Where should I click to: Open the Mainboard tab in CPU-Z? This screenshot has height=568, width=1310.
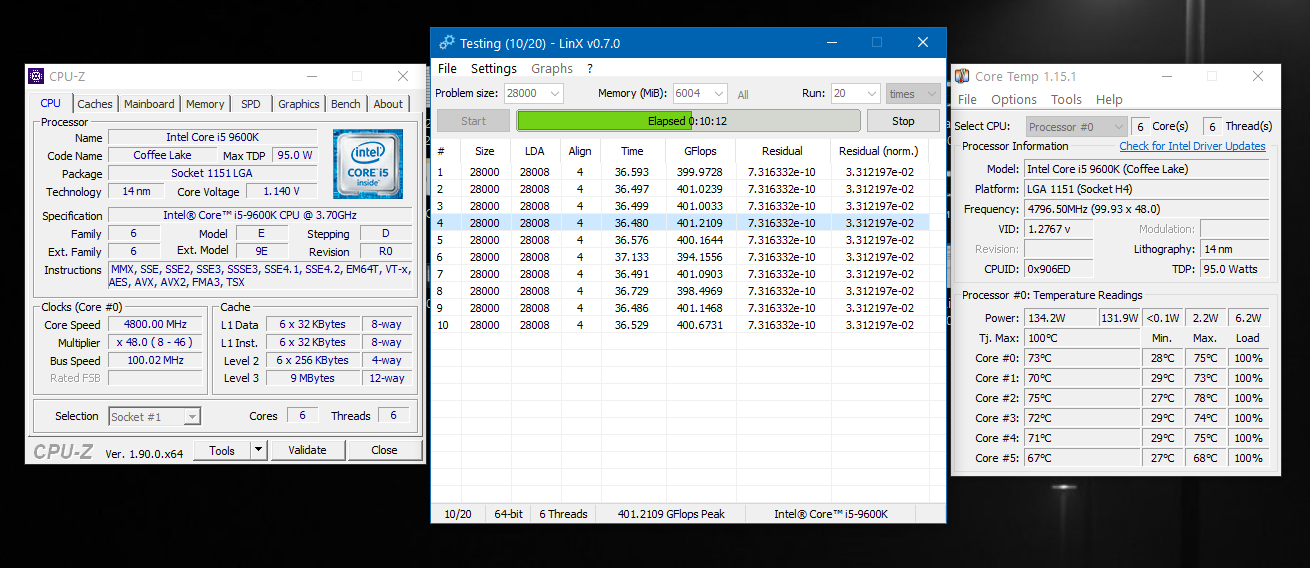(149, 104)
